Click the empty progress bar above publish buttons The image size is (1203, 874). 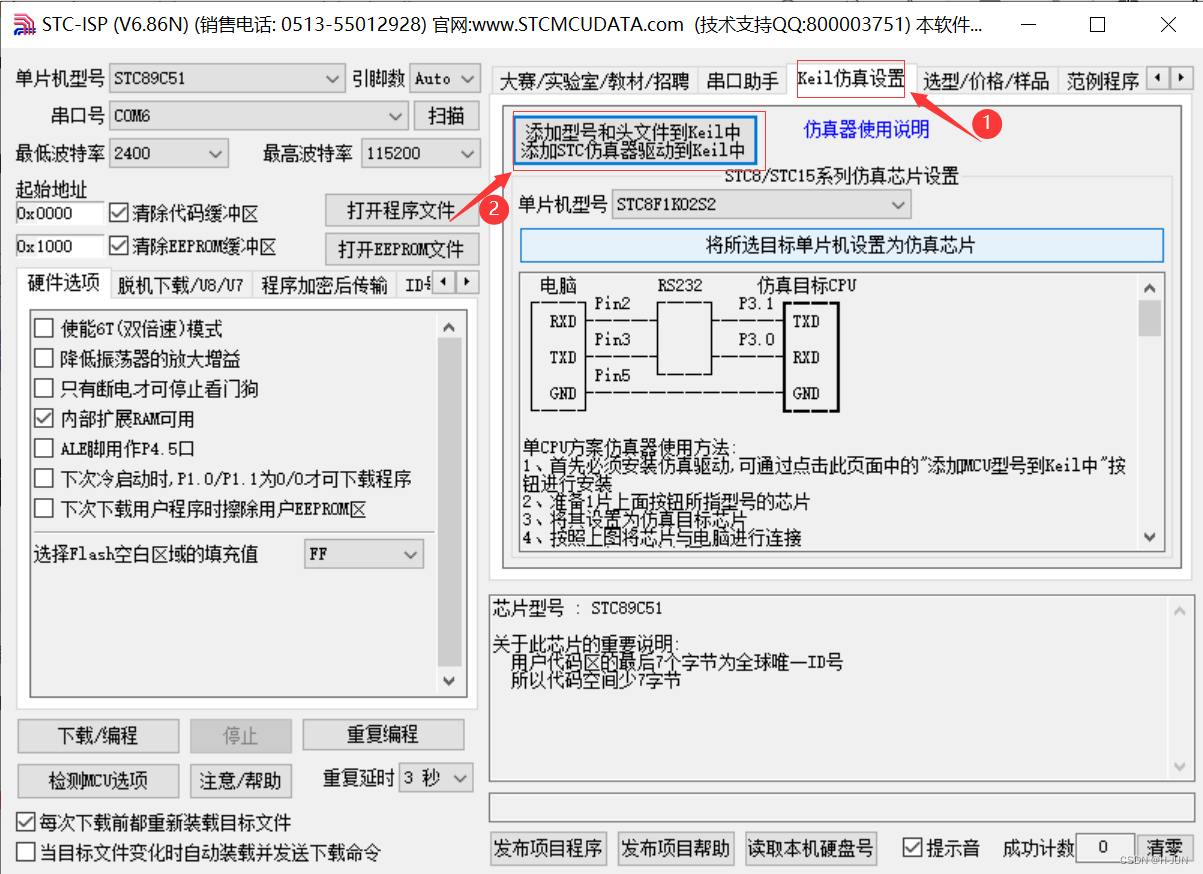point(840,808)
